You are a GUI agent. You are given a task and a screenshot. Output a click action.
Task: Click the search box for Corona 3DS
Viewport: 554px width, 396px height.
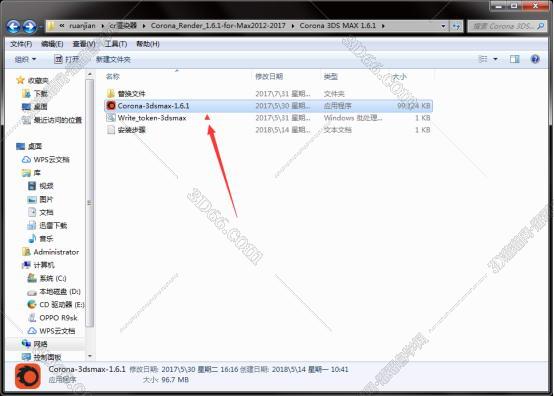pos(506,26)
